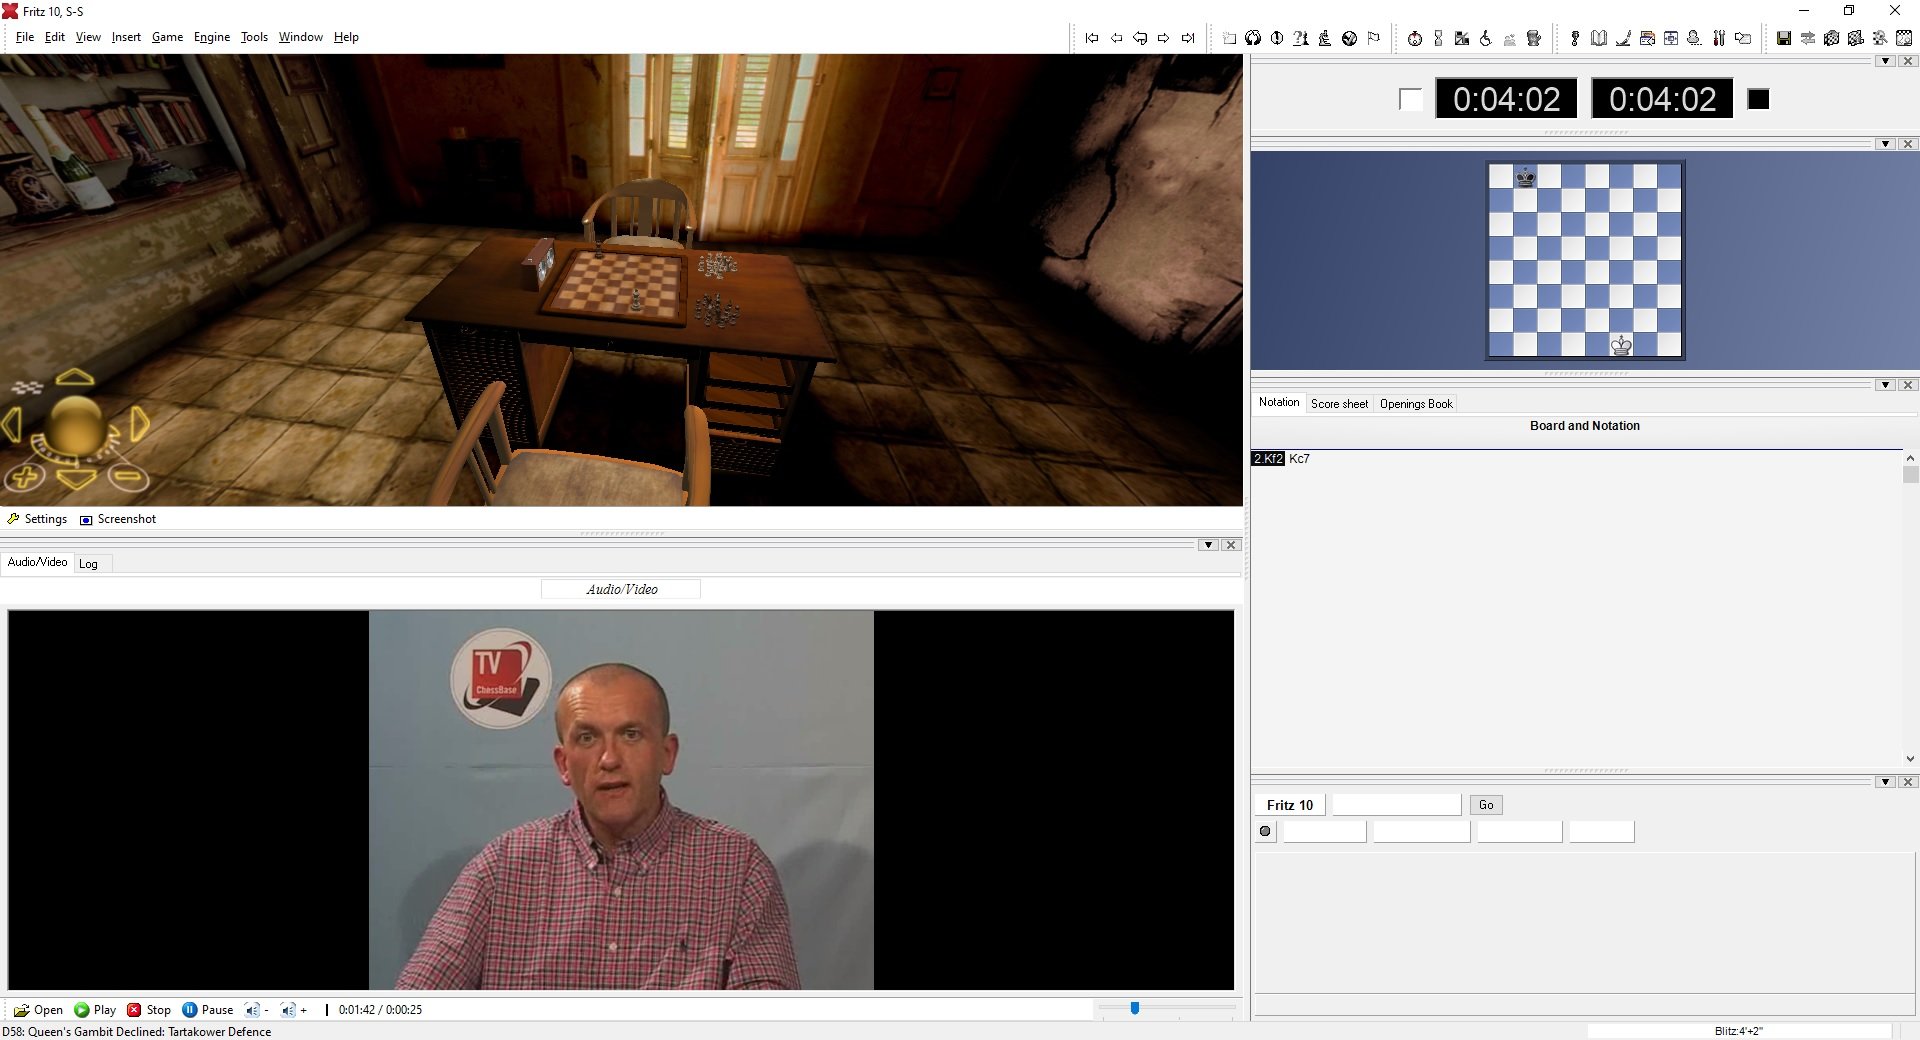
Task: Expand the engine pane dropdown arrow
Action: pos(1886,782)
